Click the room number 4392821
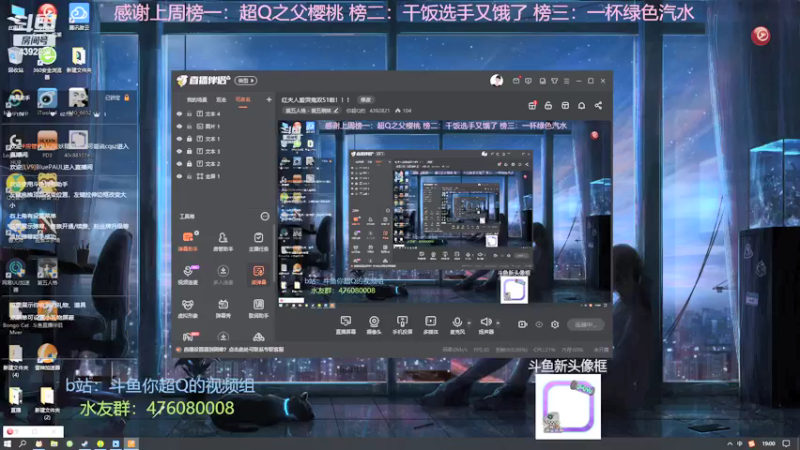Viewport: 800px width, 450px height. coord(380,111)
